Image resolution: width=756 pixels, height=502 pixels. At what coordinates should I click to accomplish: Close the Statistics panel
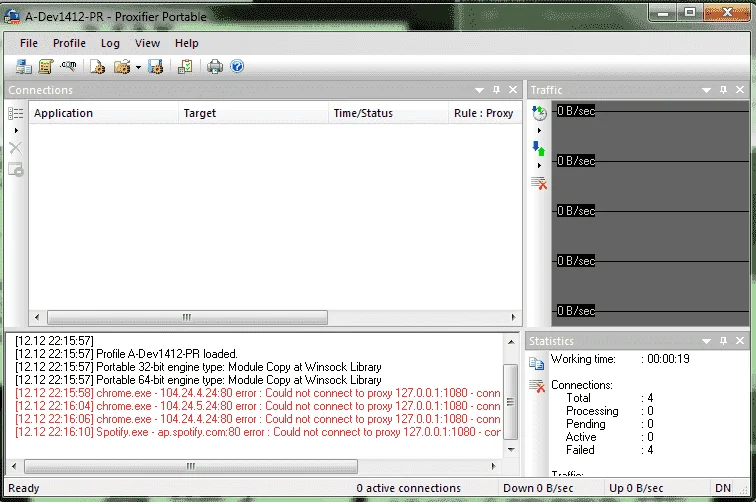740,341
